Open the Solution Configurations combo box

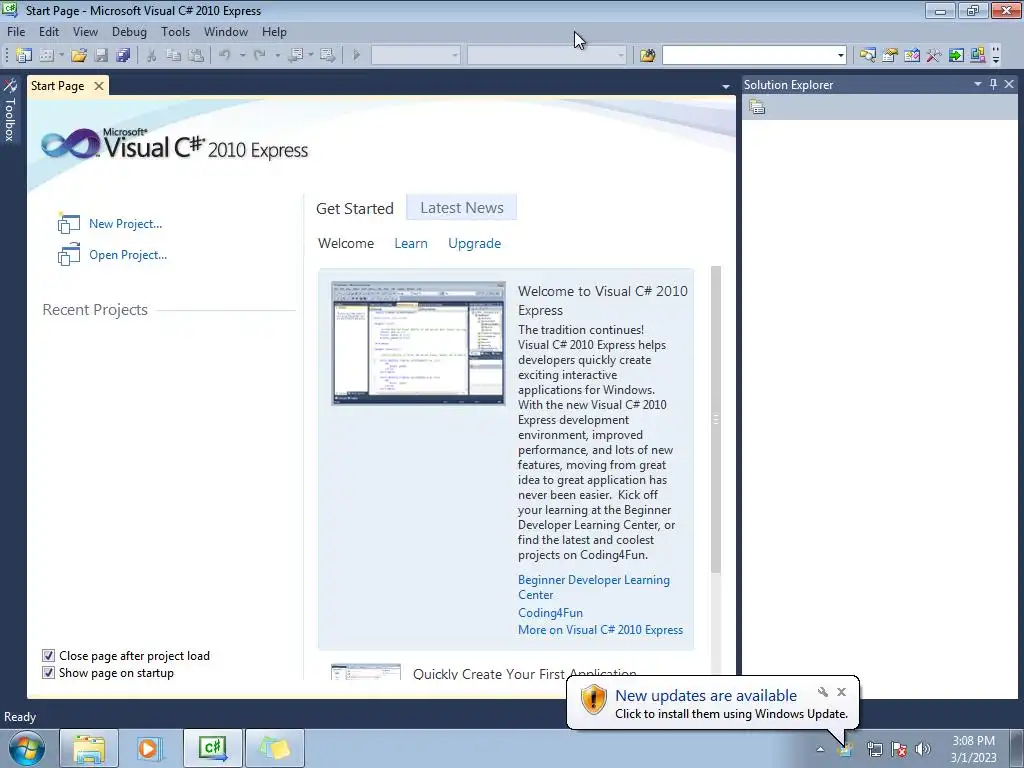coord(416,56)
